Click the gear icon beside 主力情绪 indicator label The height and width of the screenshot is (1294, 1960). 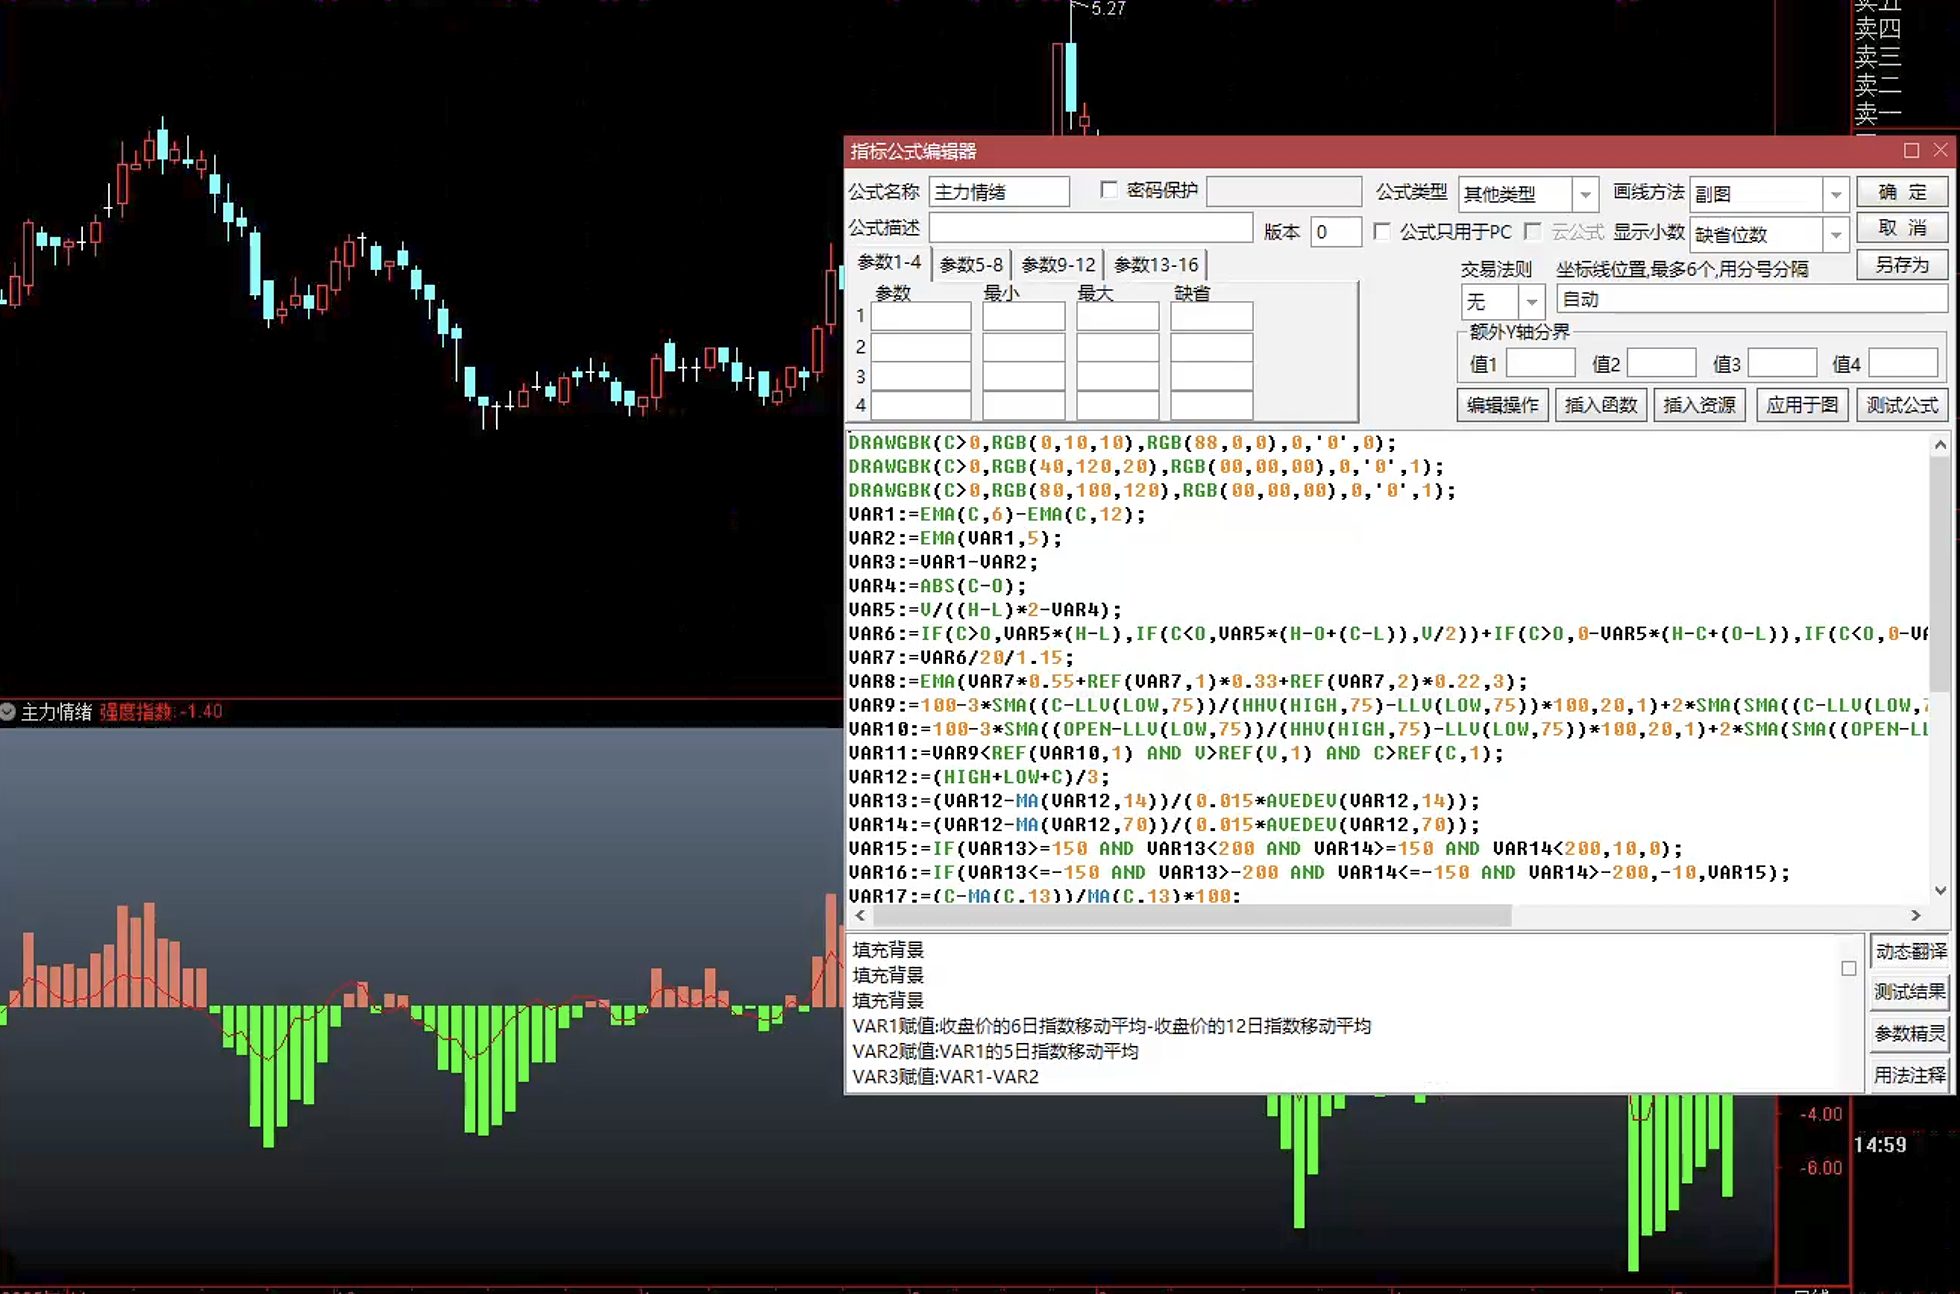tap(8, 712)
